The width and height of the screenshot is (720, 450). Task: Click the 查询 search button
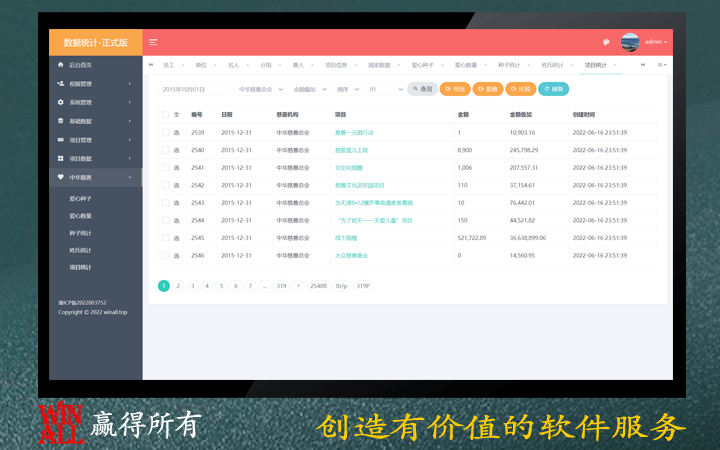[x=422, y=89]
